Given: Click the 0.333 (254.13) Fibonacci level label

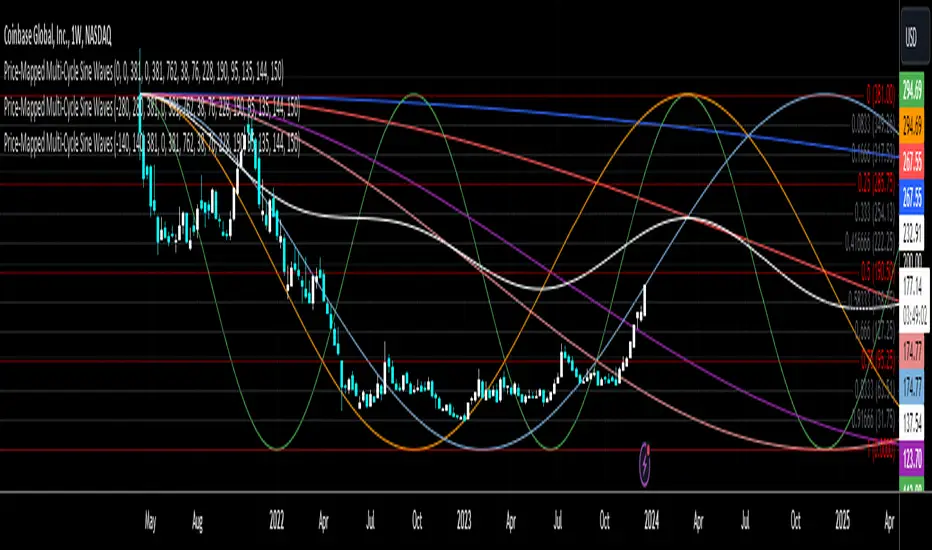Looking at the screenshot, I should coord(874,212).
